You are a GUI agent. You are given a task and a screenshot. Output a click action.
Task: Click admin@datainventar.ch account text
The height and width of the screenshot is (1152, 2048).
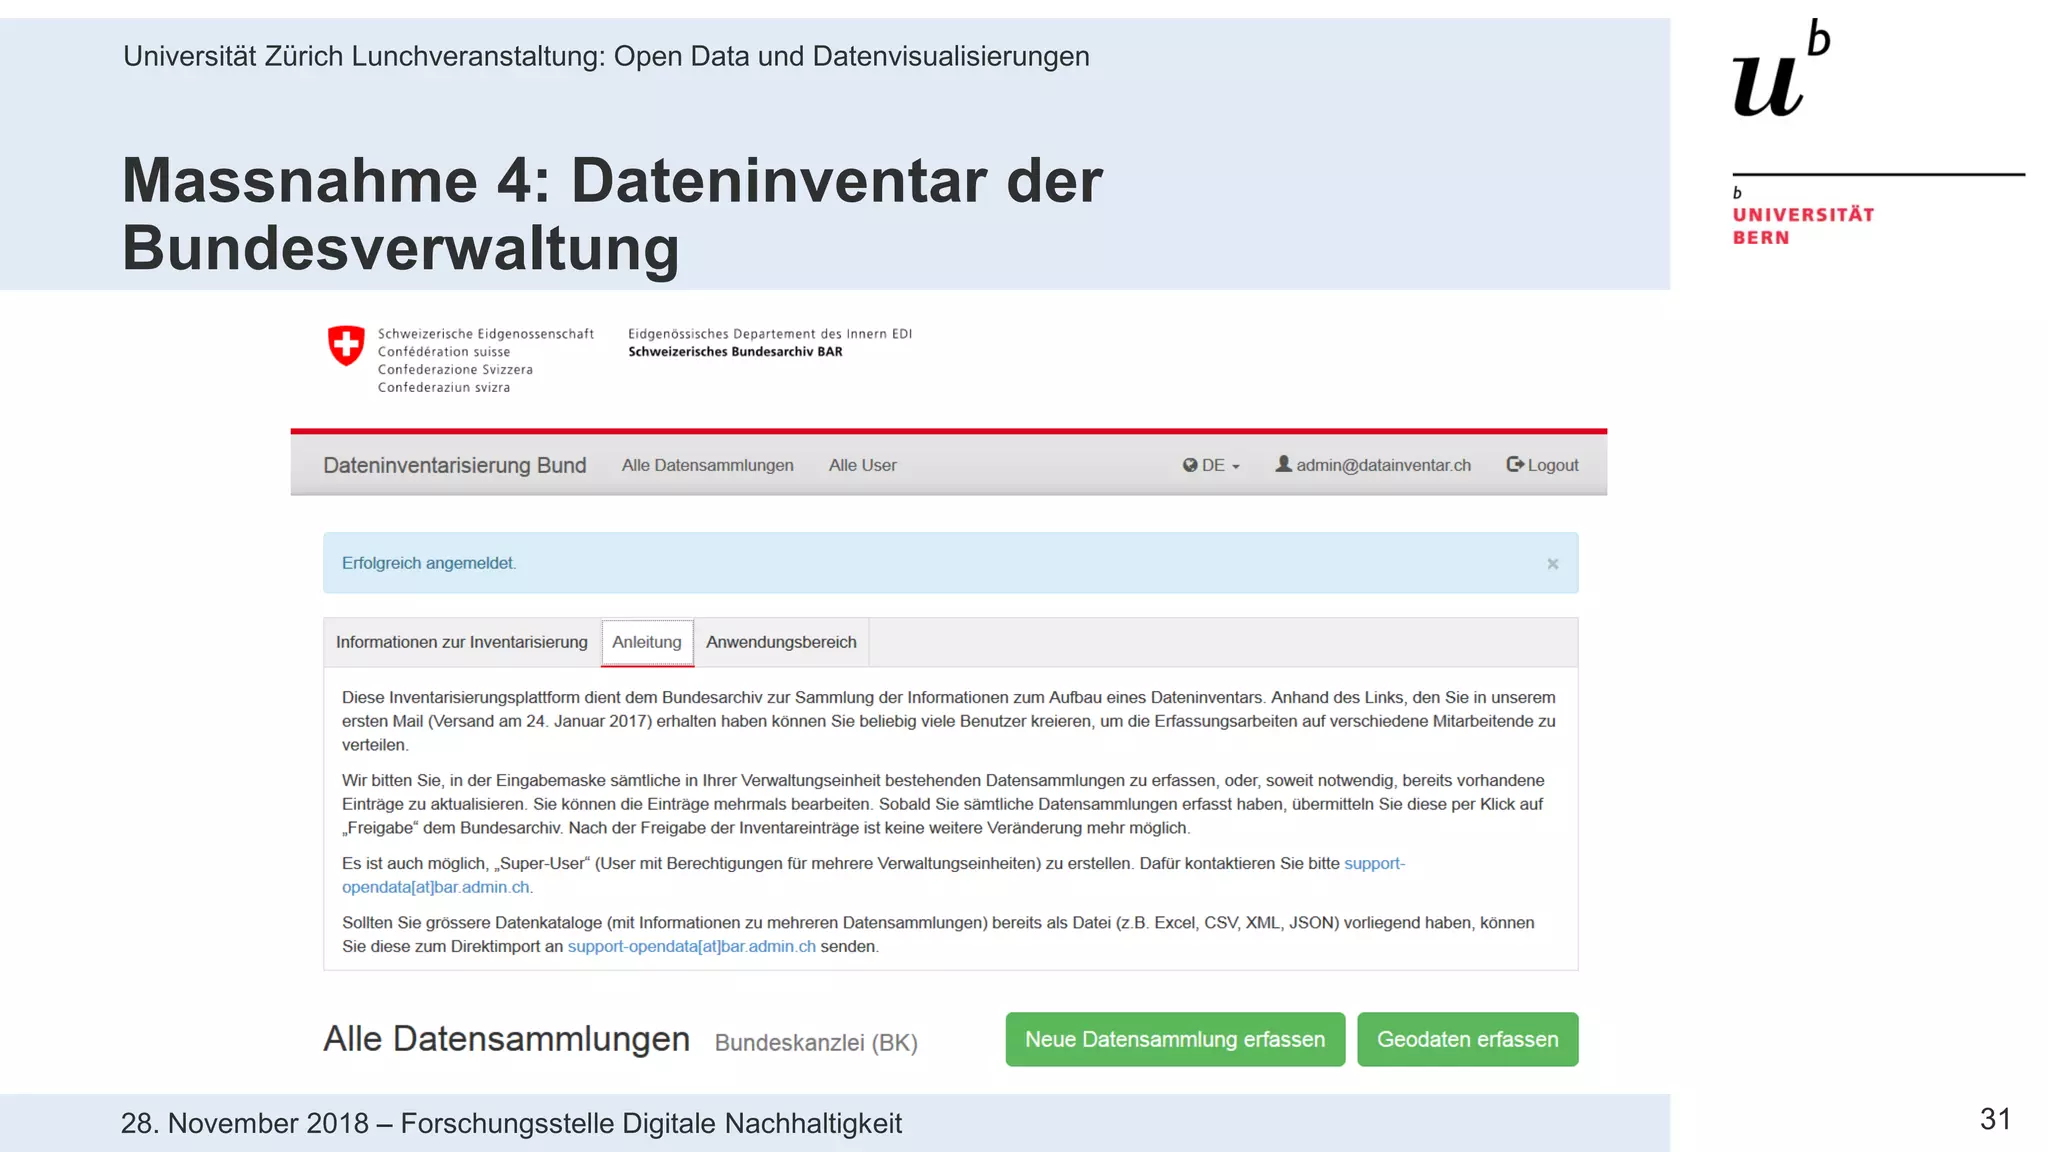1383,465
